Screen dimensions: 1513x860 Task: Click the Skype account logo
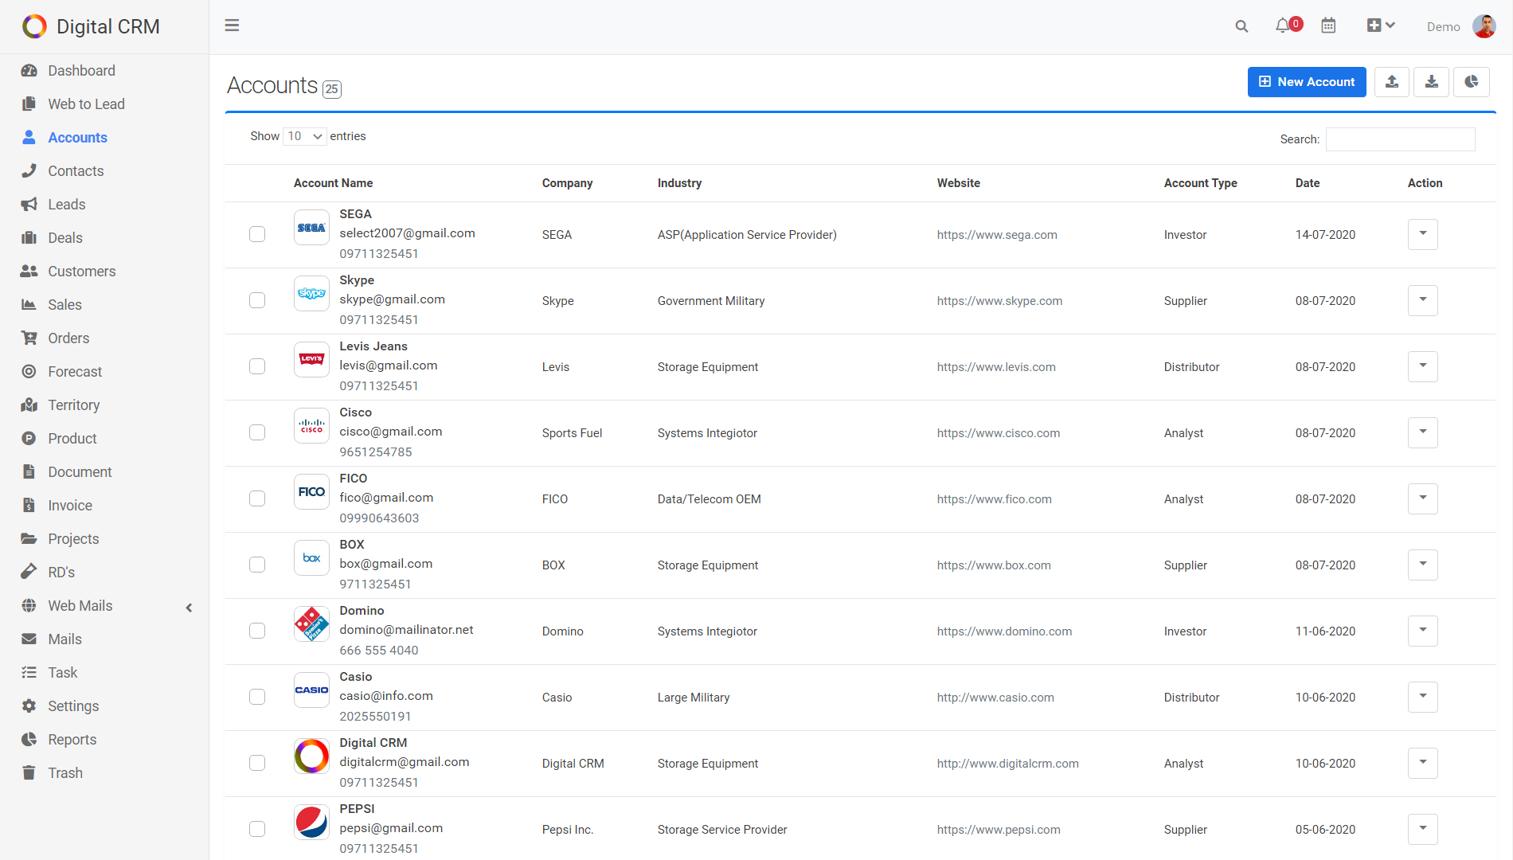point(311,294)
